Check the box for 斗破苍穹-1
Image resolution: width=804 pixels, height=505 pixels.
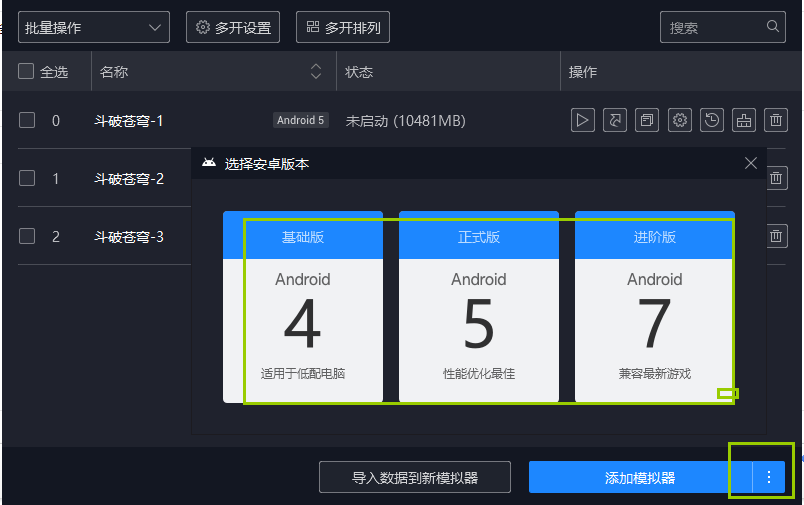(27, 120)
